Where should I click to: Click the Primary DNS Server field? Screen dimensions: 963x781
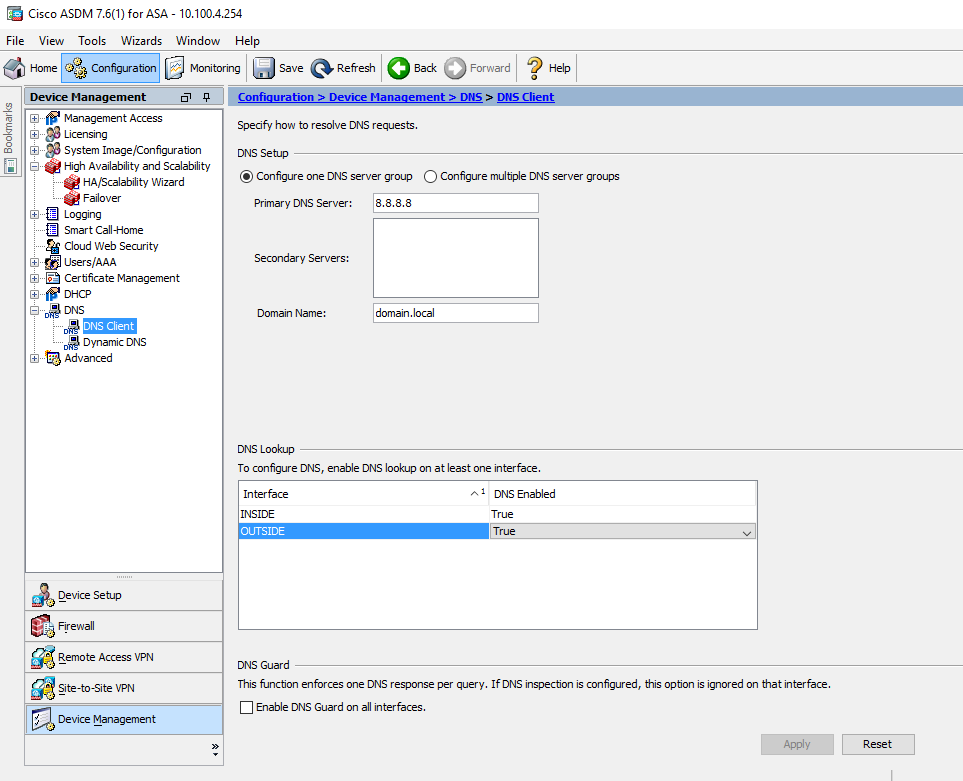coord(455,203)
